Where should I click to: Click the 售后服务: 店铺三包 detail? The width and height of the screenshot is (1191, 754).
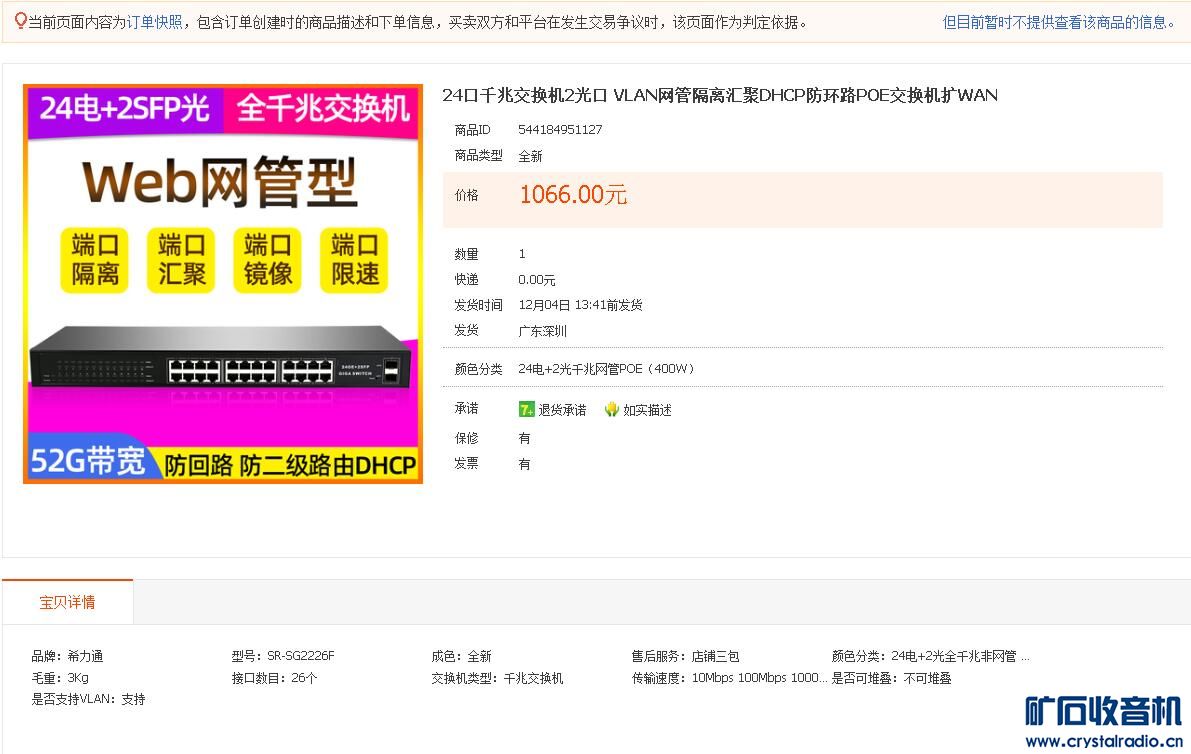[x=685, y=656]
